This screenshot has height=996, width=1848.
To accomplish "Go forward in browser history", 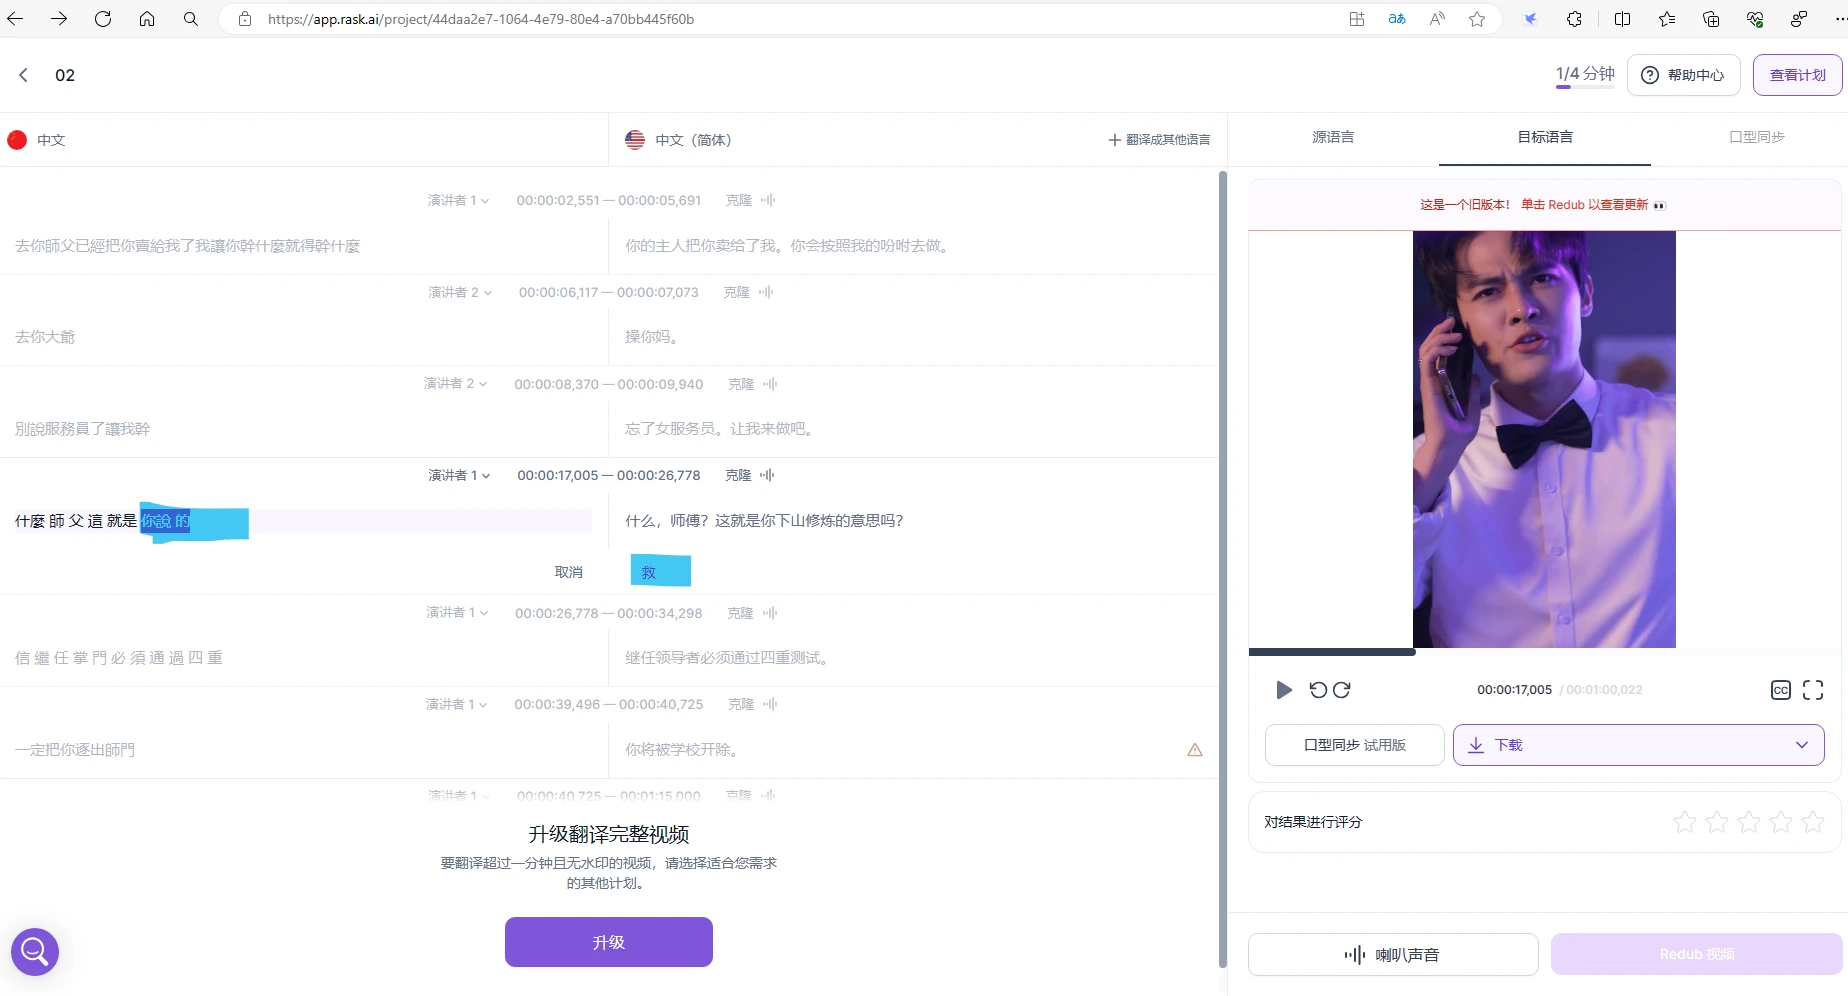I will pos(59,19).
